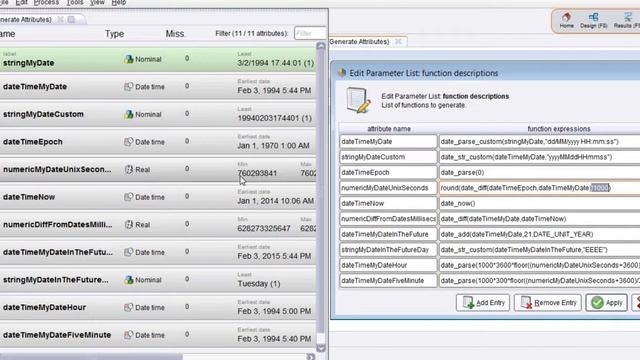The width and height of the screenshot is (640, 360).
Task: Click Tuesday (1) value text
Action: pos(259,284)
